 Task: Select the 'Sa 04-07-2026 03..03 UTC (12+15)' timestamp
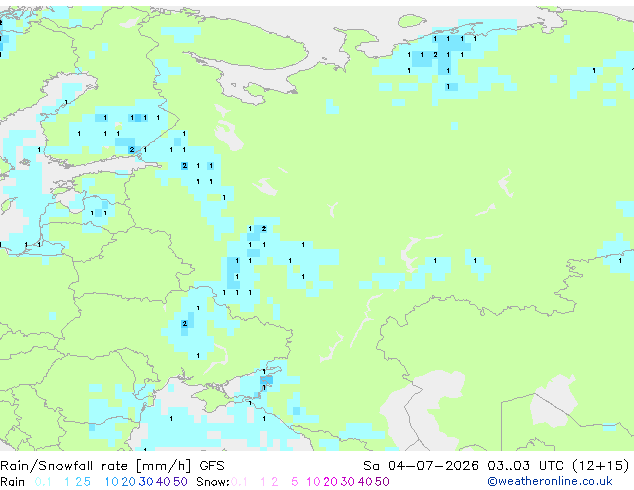pyautogui.click(x=496, y=466)
